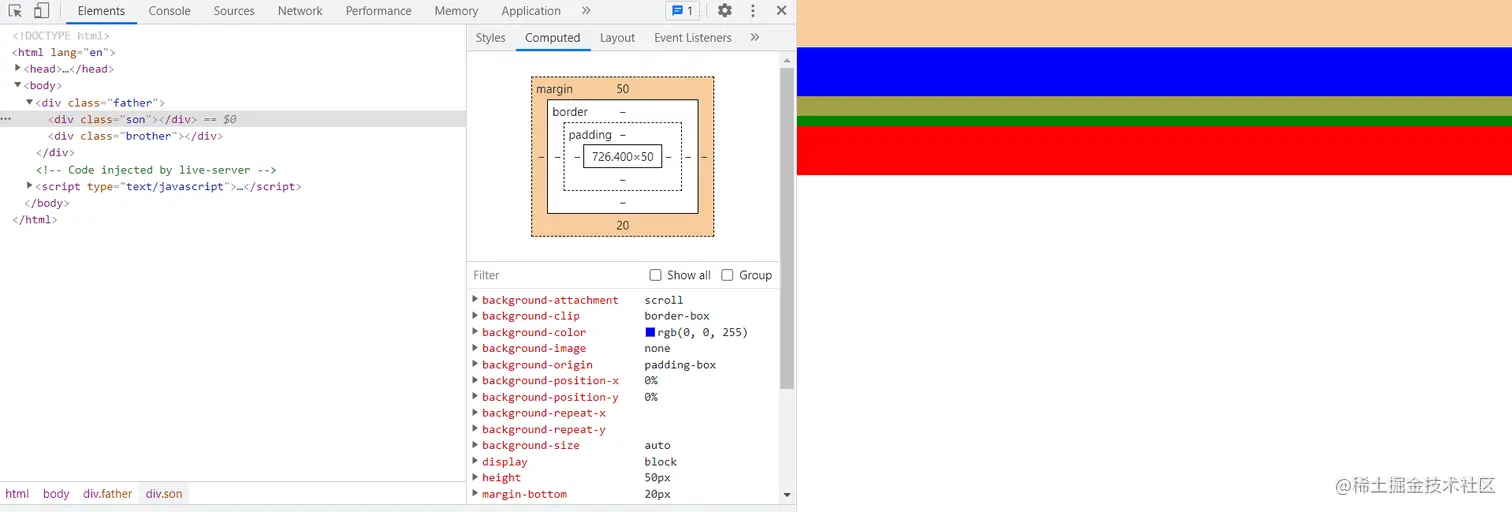Open the selected son node's ellipsis actions
The width and height of the screenshot is (1512, 512).
[x=6, y=119]
